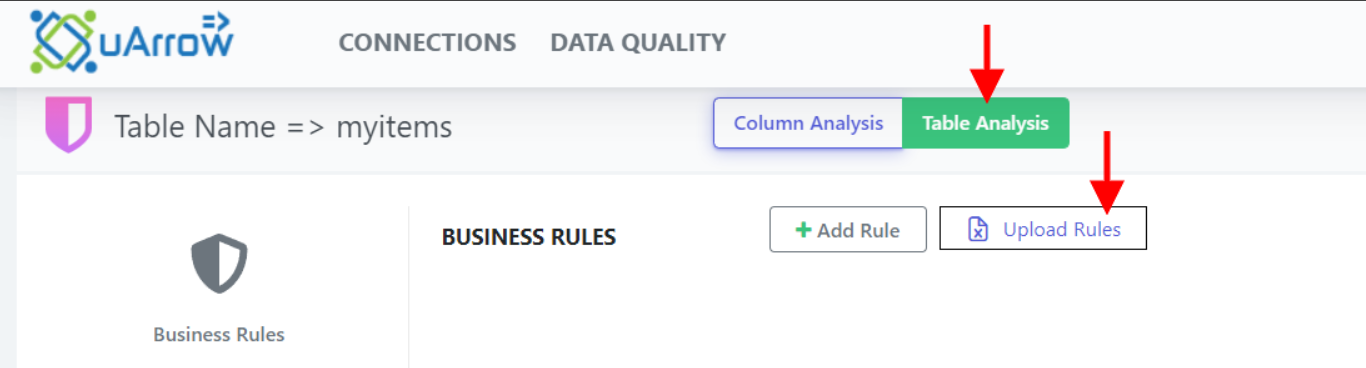Select the grey shield Business Rules icon
1366x368 pixels.
coord(219,263)
